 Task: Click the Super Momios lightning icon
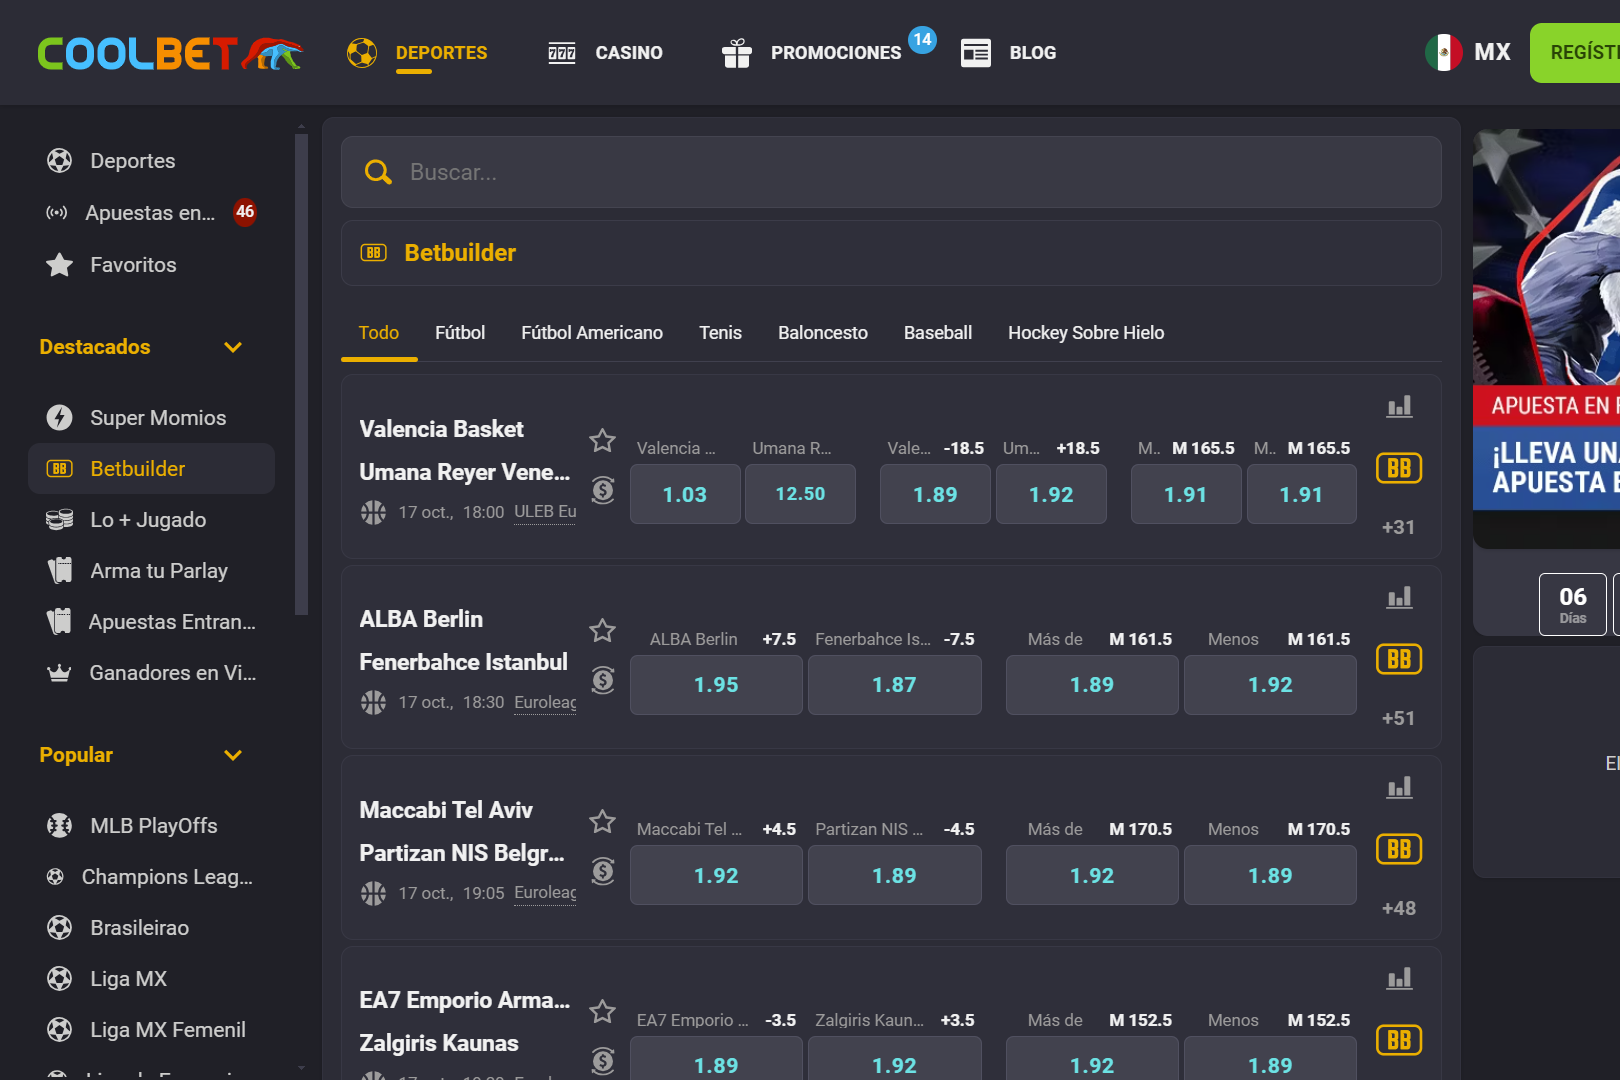point(60,417)
